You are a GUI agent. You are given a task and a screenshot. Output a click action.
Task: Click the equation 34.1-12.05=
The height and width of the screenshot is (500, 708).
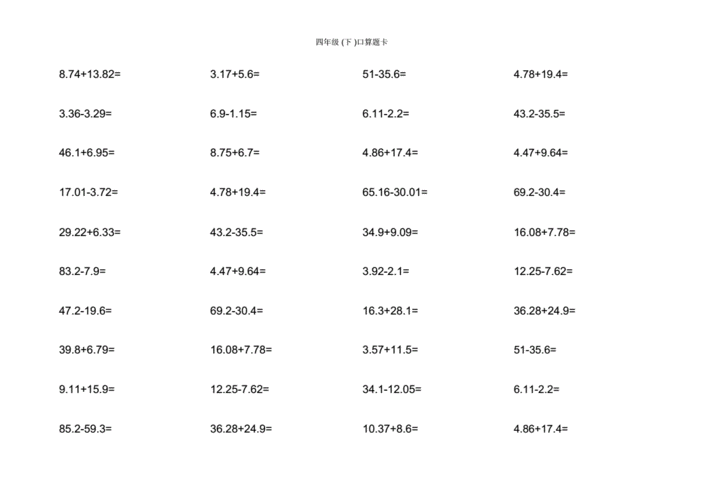[392, 389]
